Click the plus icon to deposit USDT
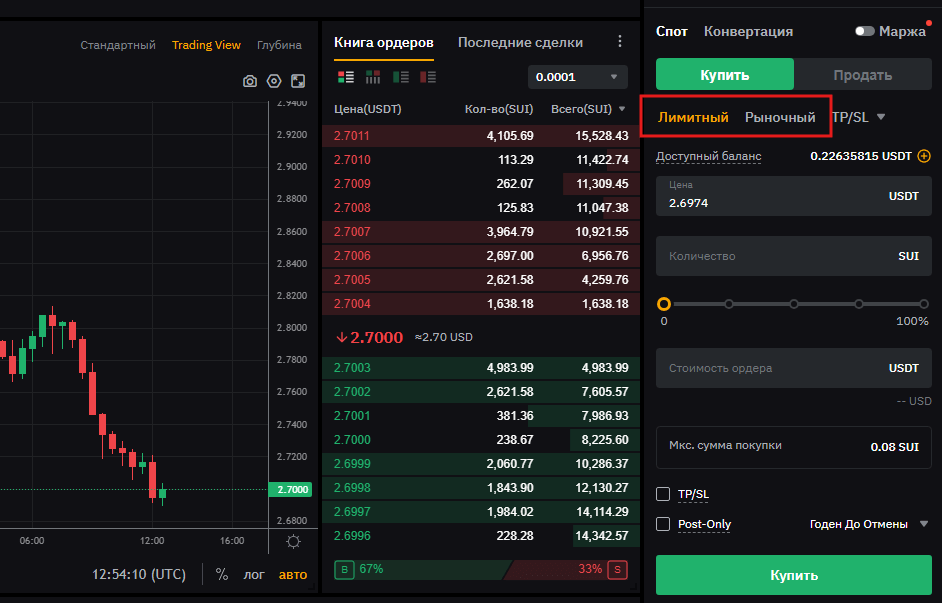The image size is (942, 603). click(924, 156)
